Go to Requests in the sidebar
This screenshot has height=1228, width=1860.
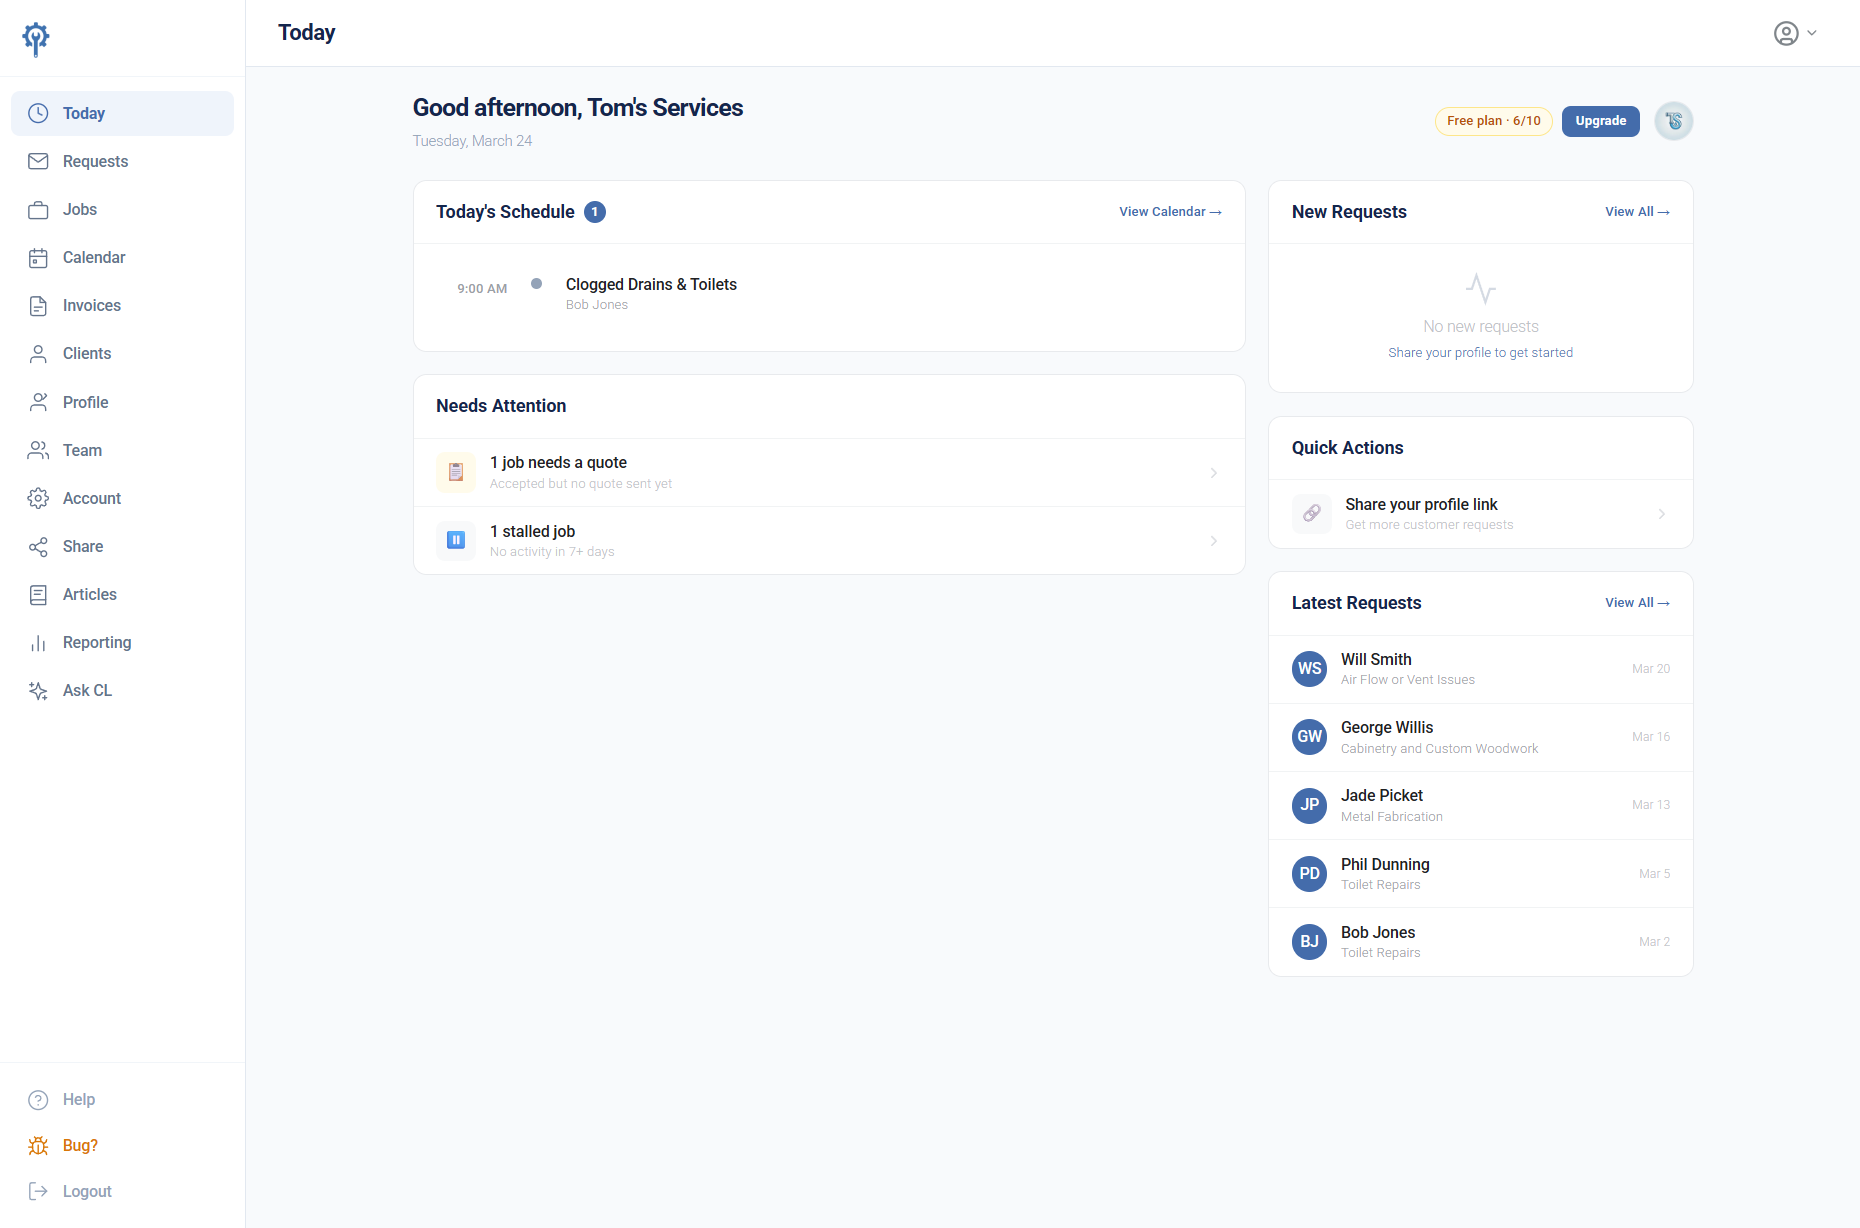[95, 162]
